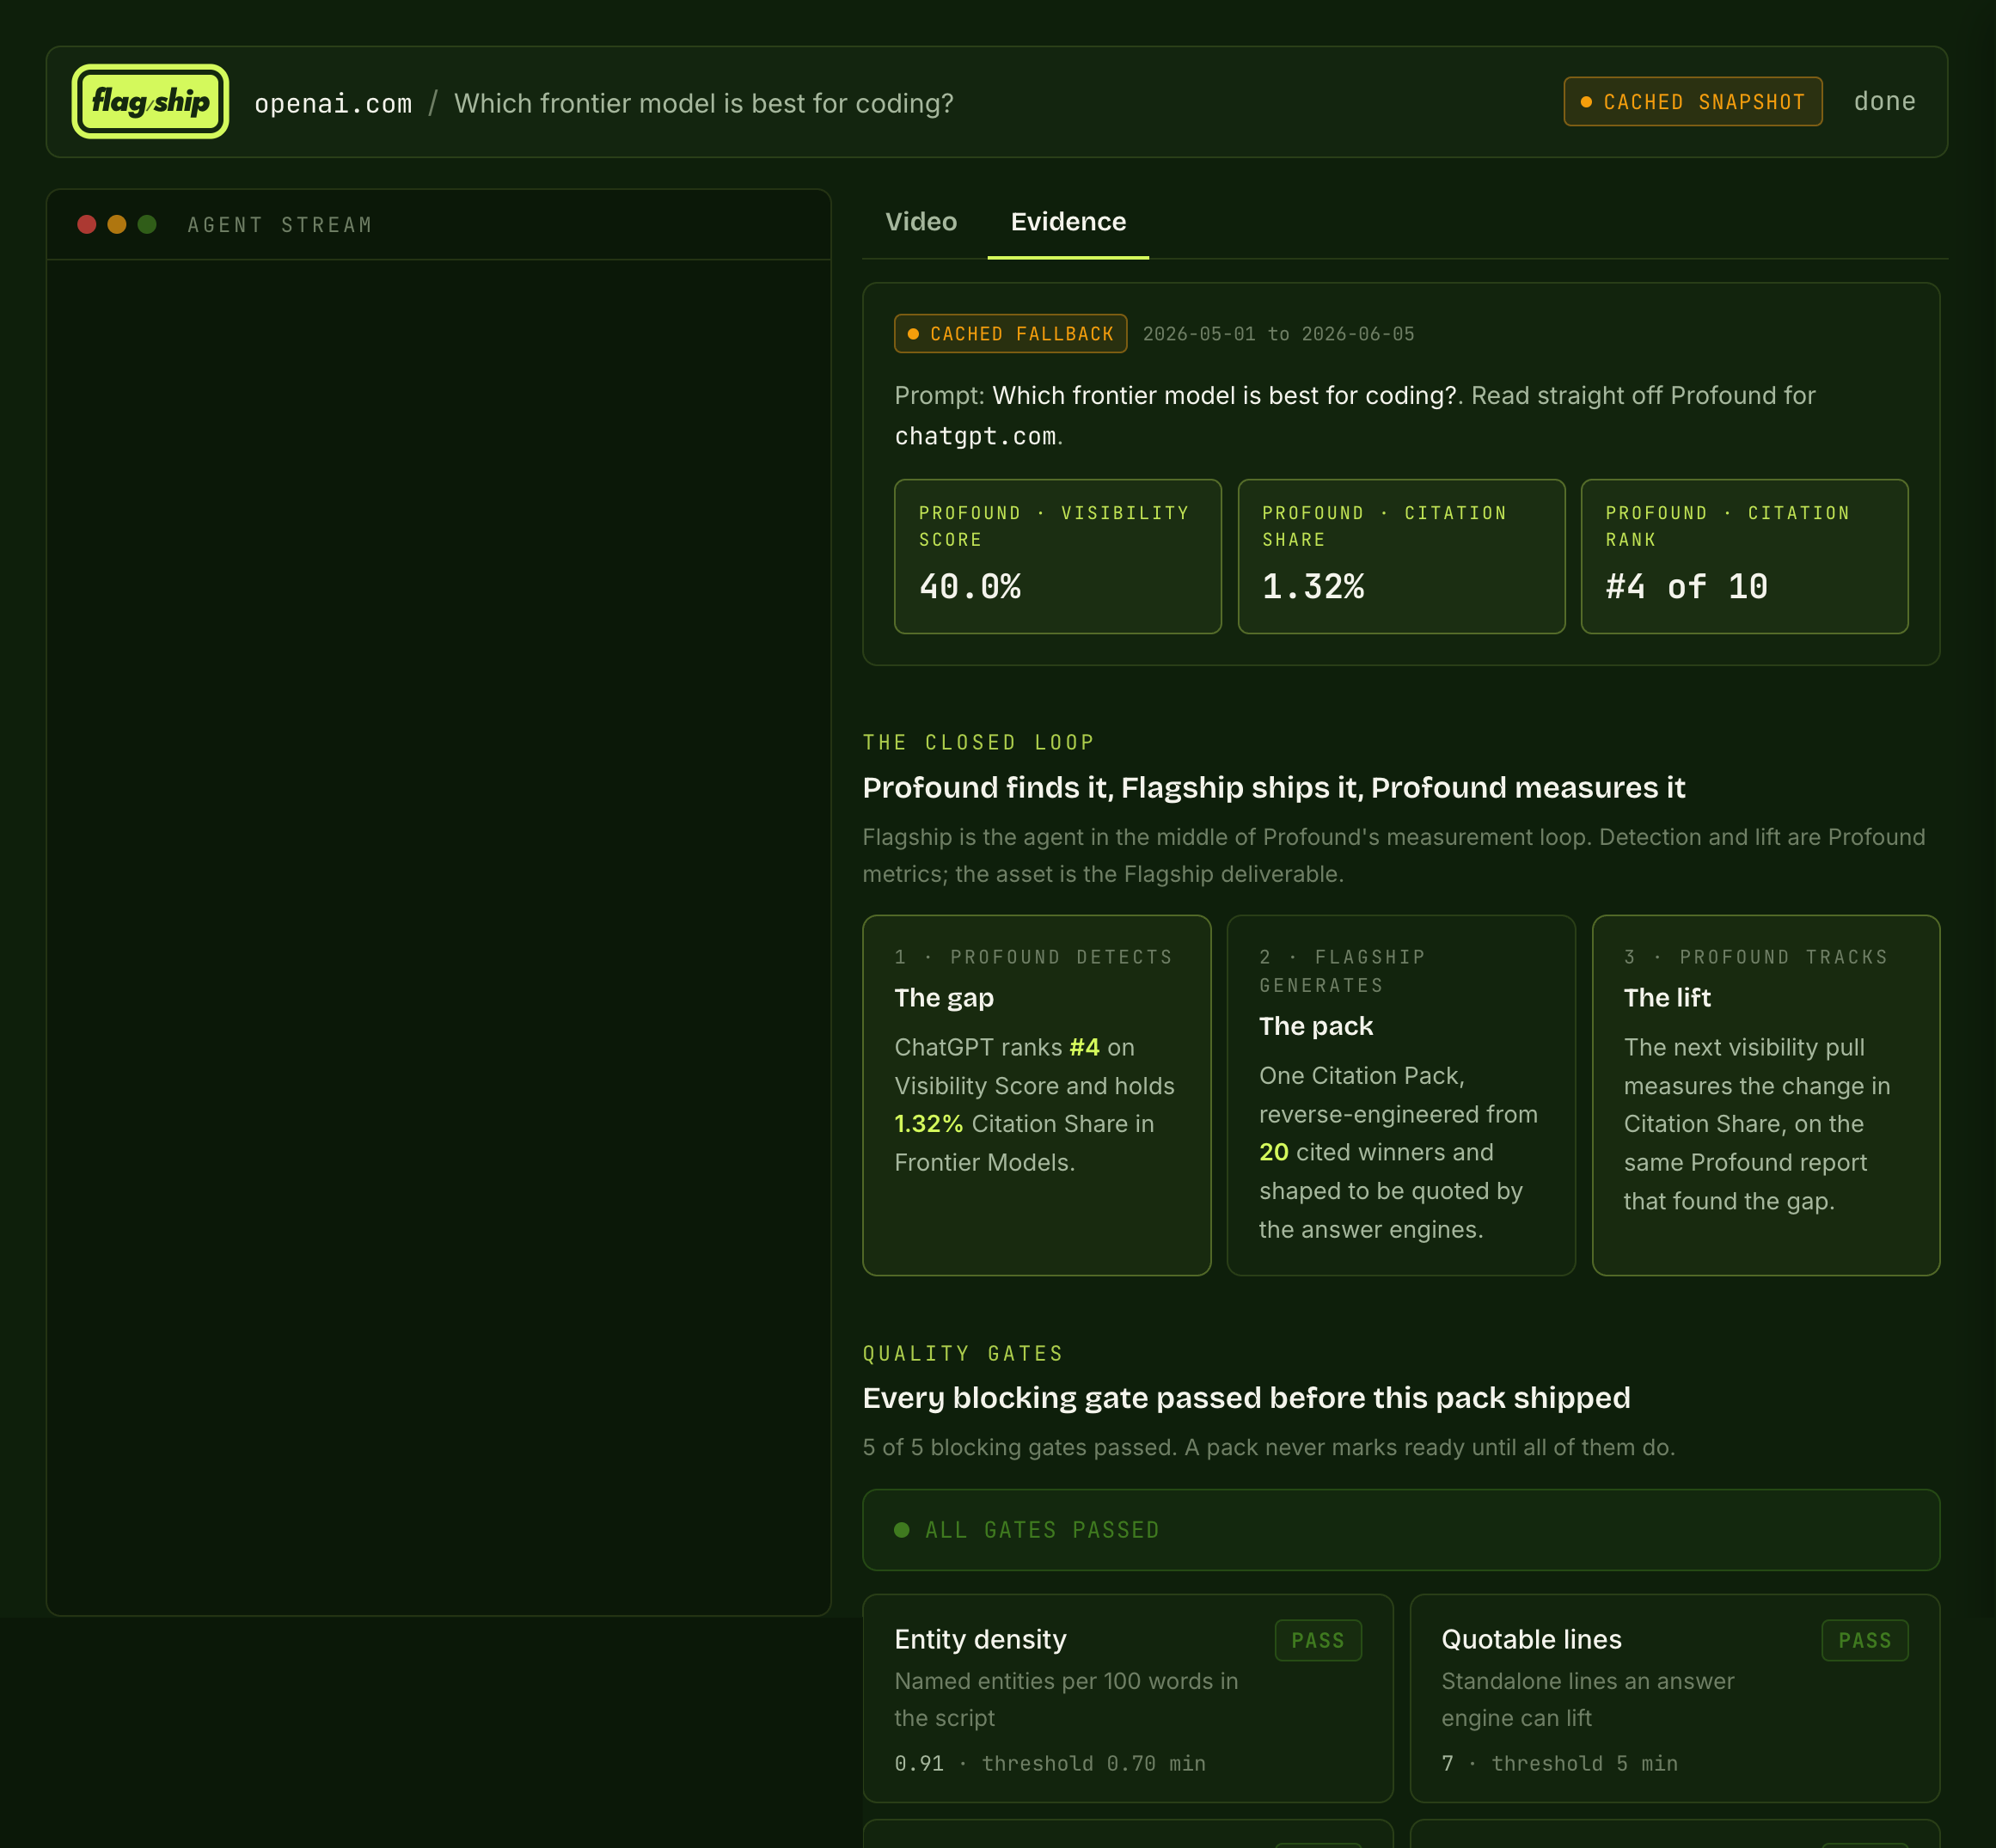
Task: Click '0.91 · threshold 0.70 min' value
Action: (1050, 1763)
